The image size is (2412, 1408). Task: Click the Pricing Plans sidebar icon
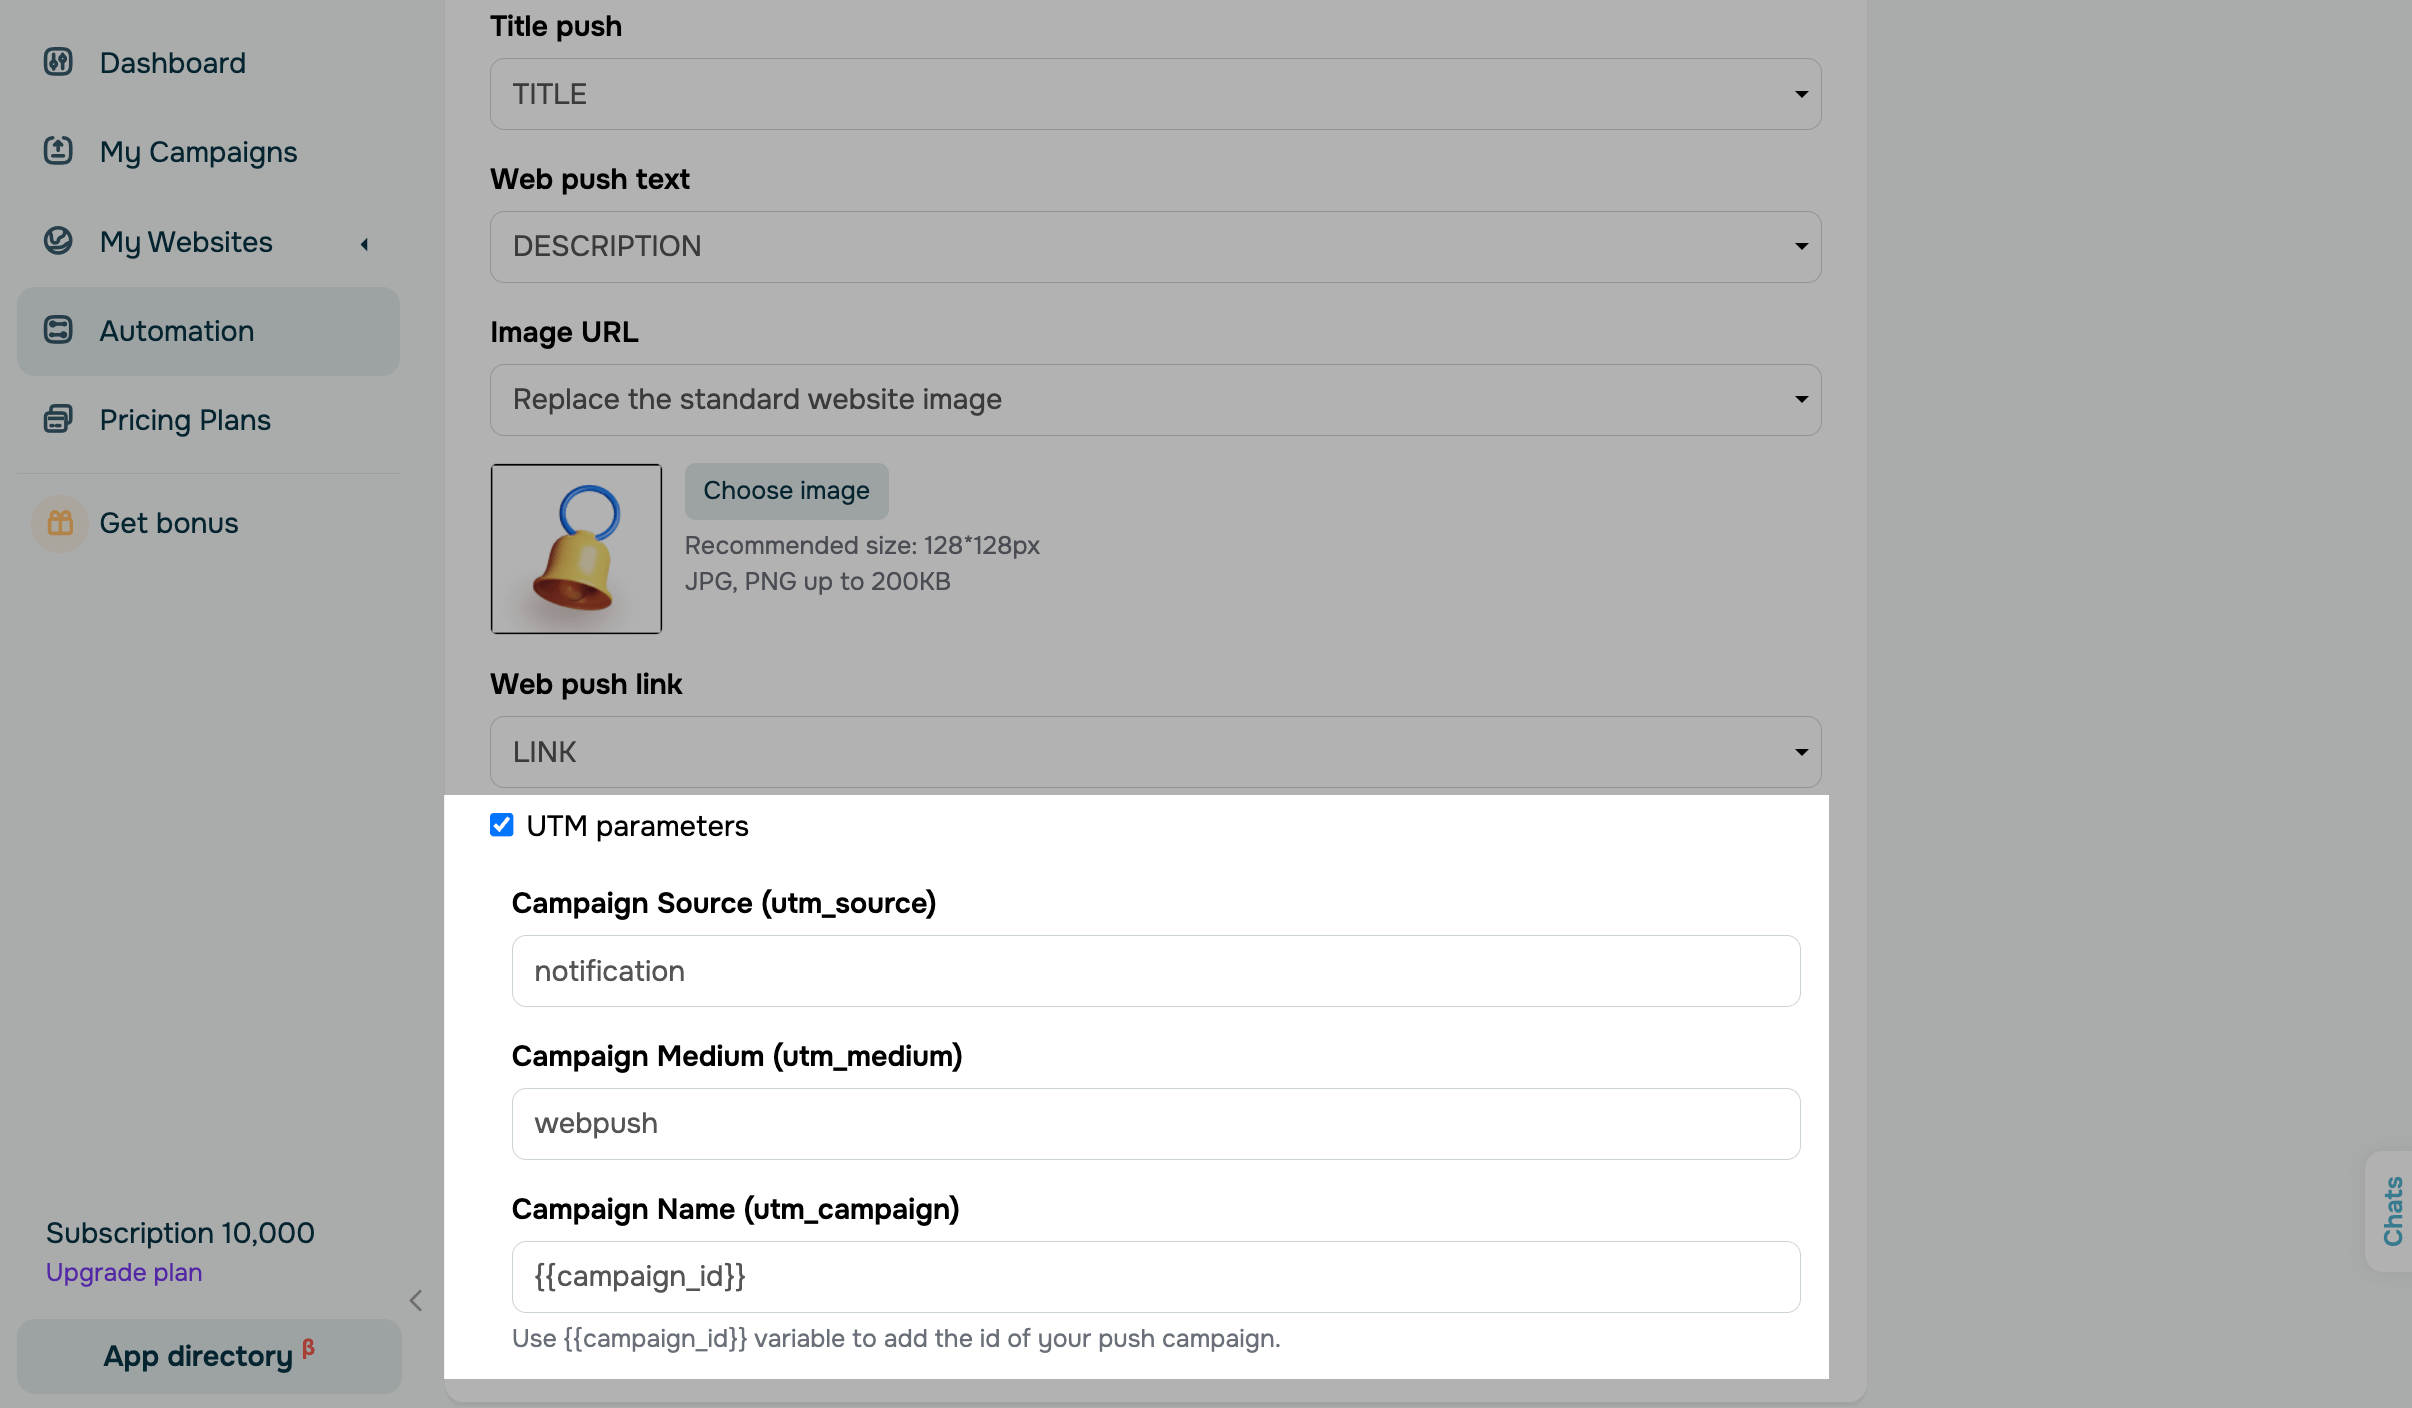[x=58, y=419]
